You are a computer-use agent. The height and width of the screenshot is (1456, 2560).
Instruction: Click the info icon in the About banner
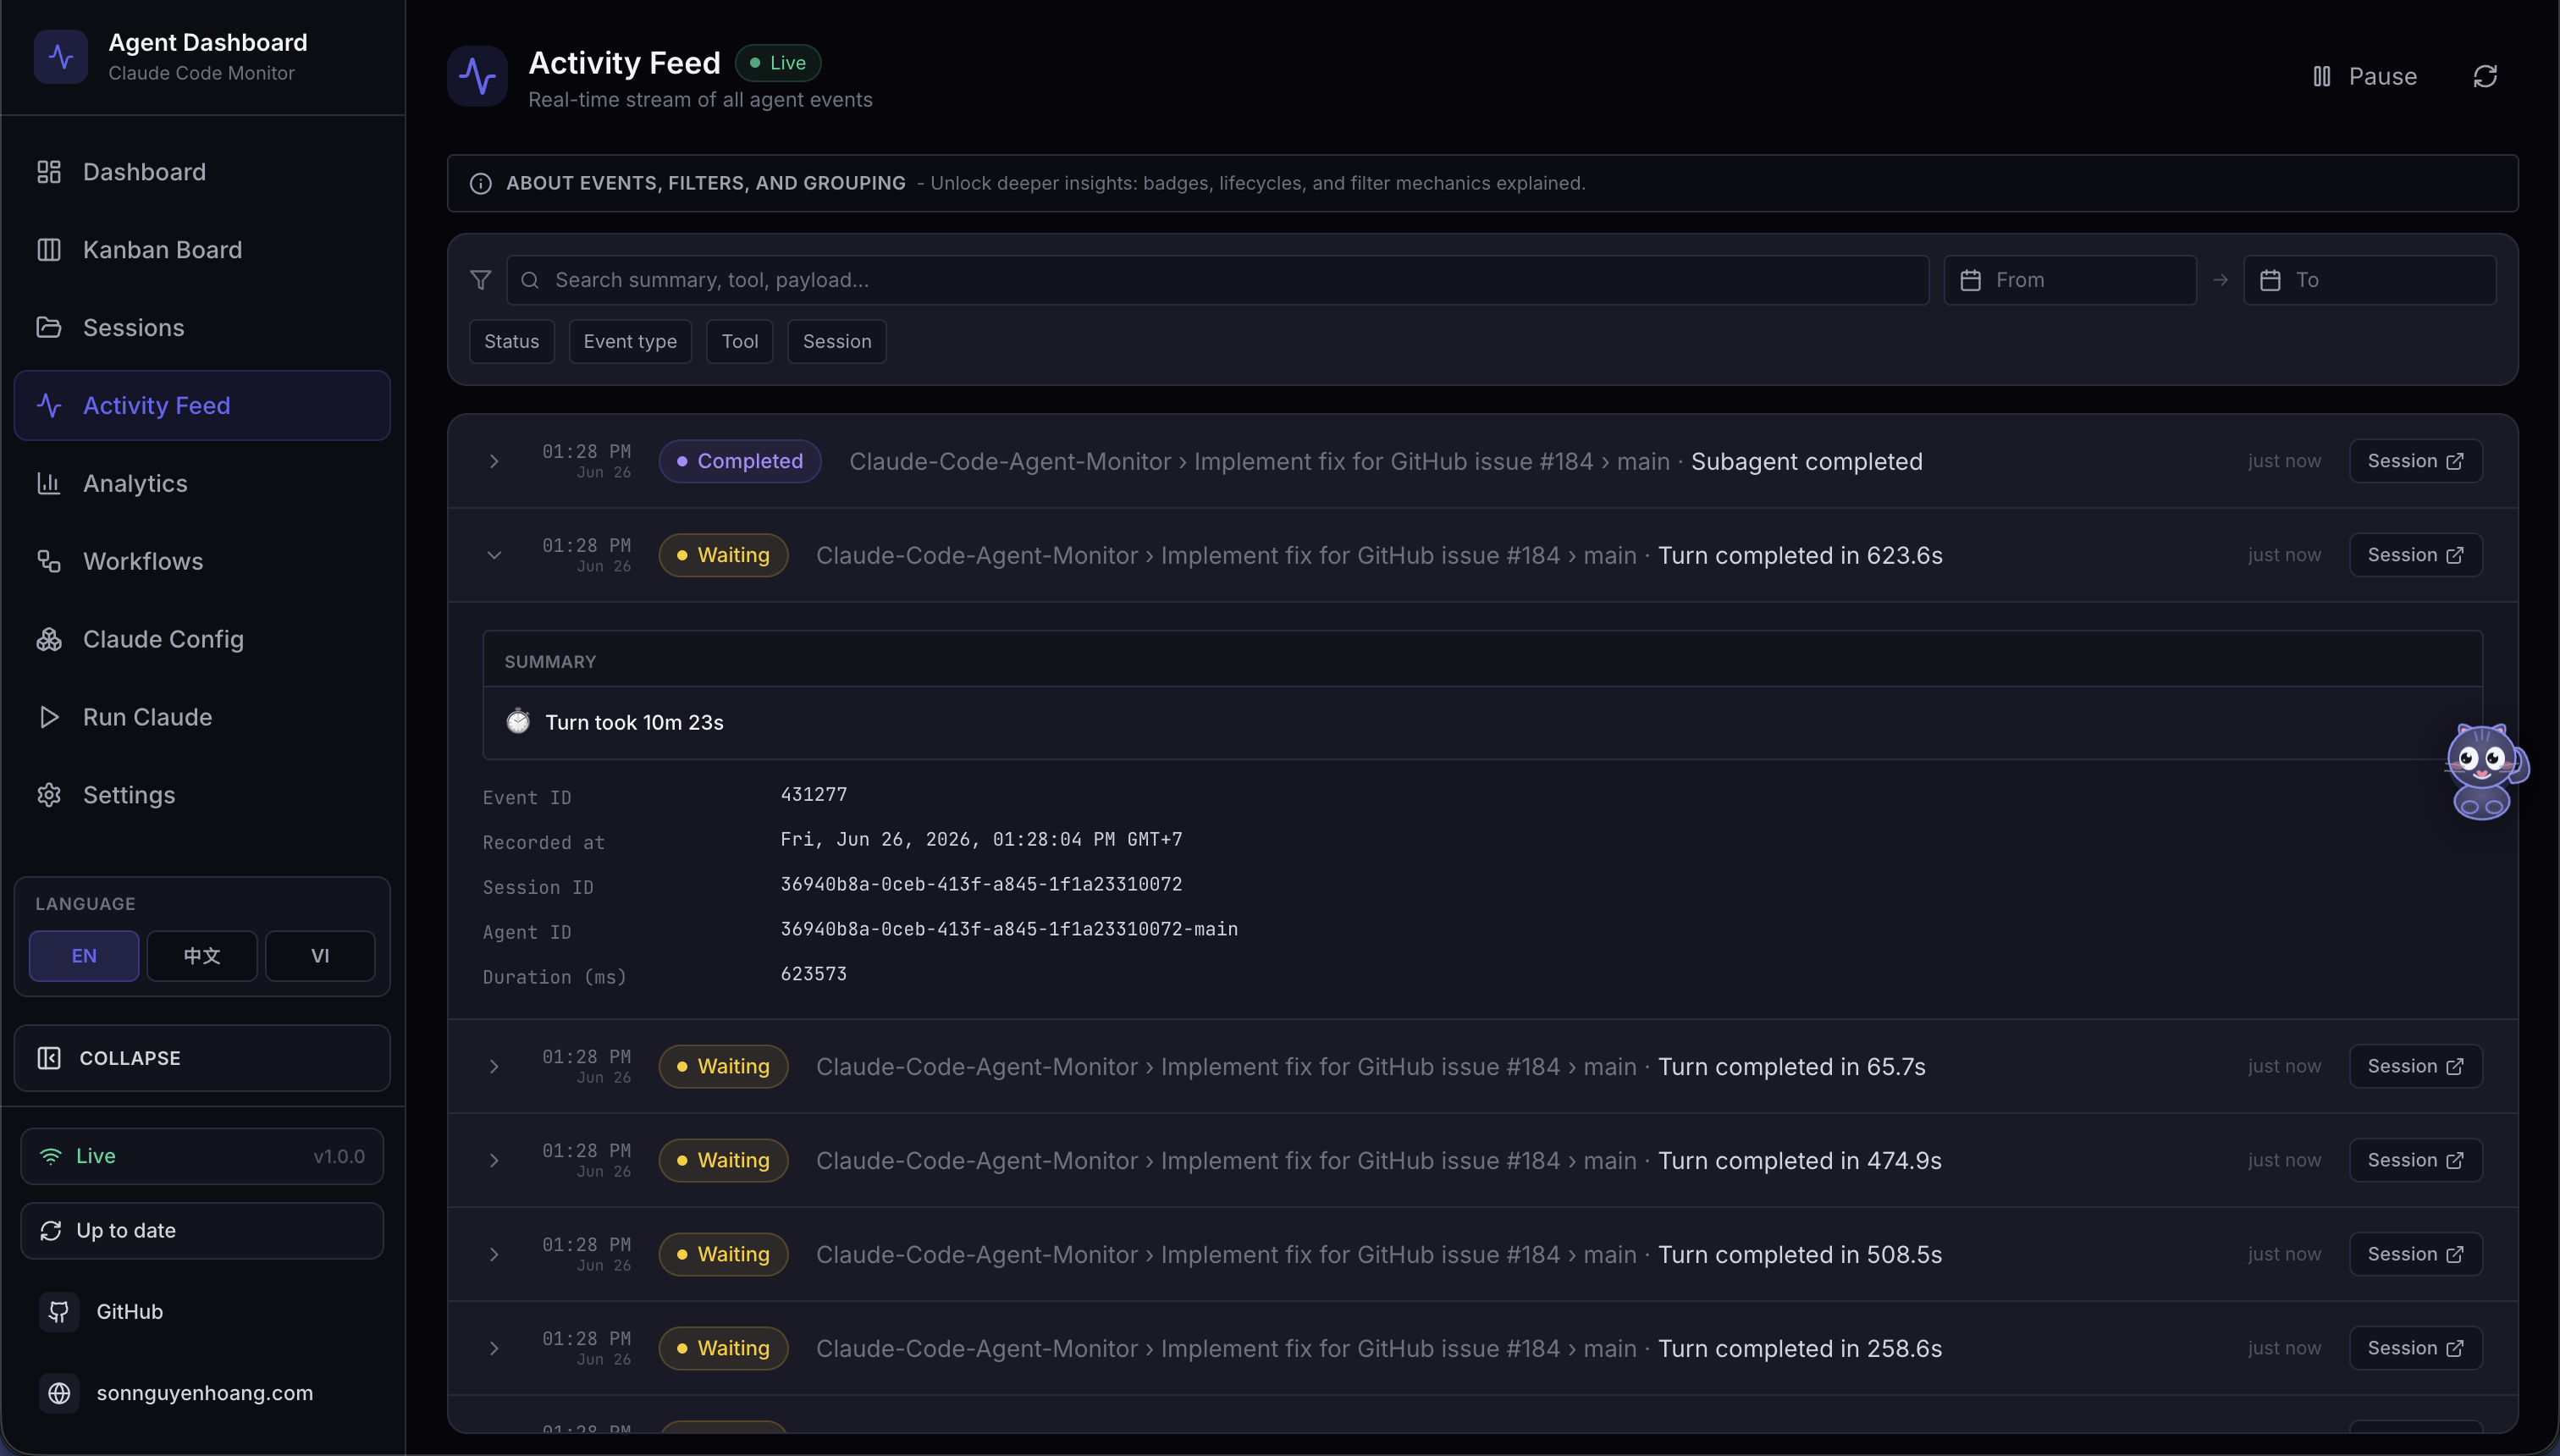(x=481, y=183)
